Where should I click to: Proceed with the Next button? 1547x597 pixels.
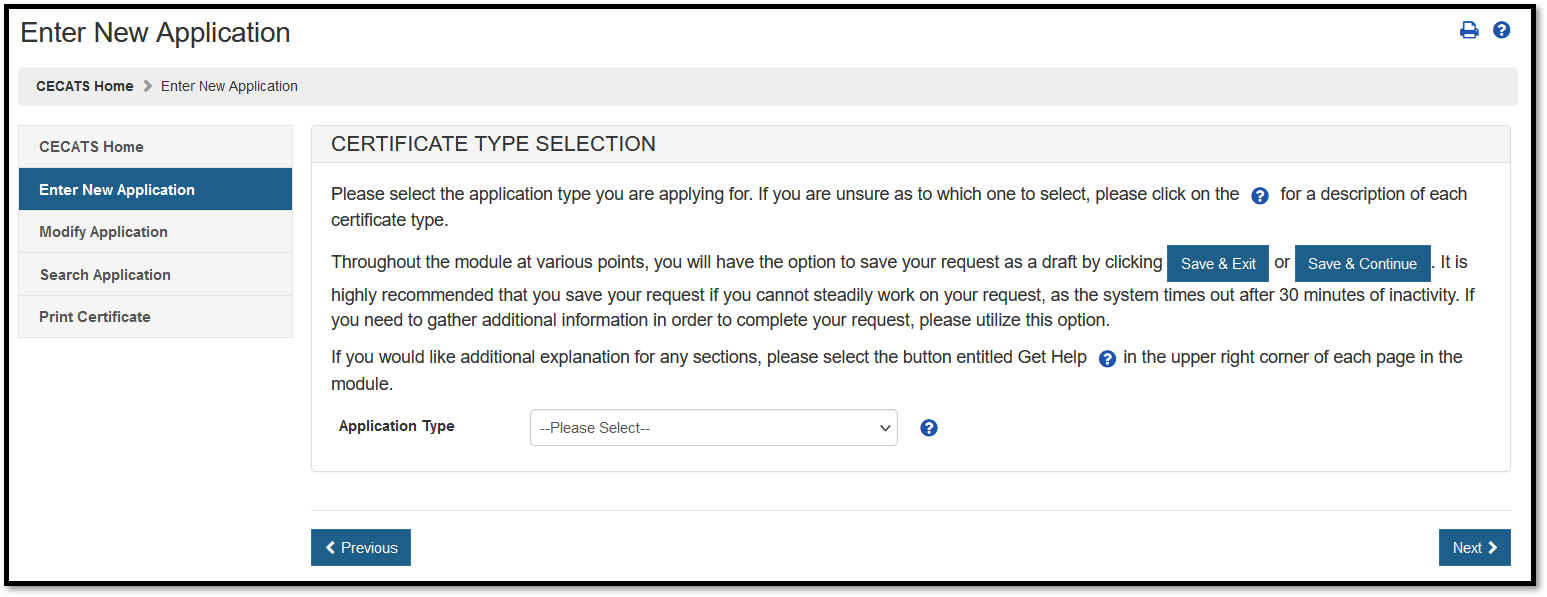(x=1474, y=548)
